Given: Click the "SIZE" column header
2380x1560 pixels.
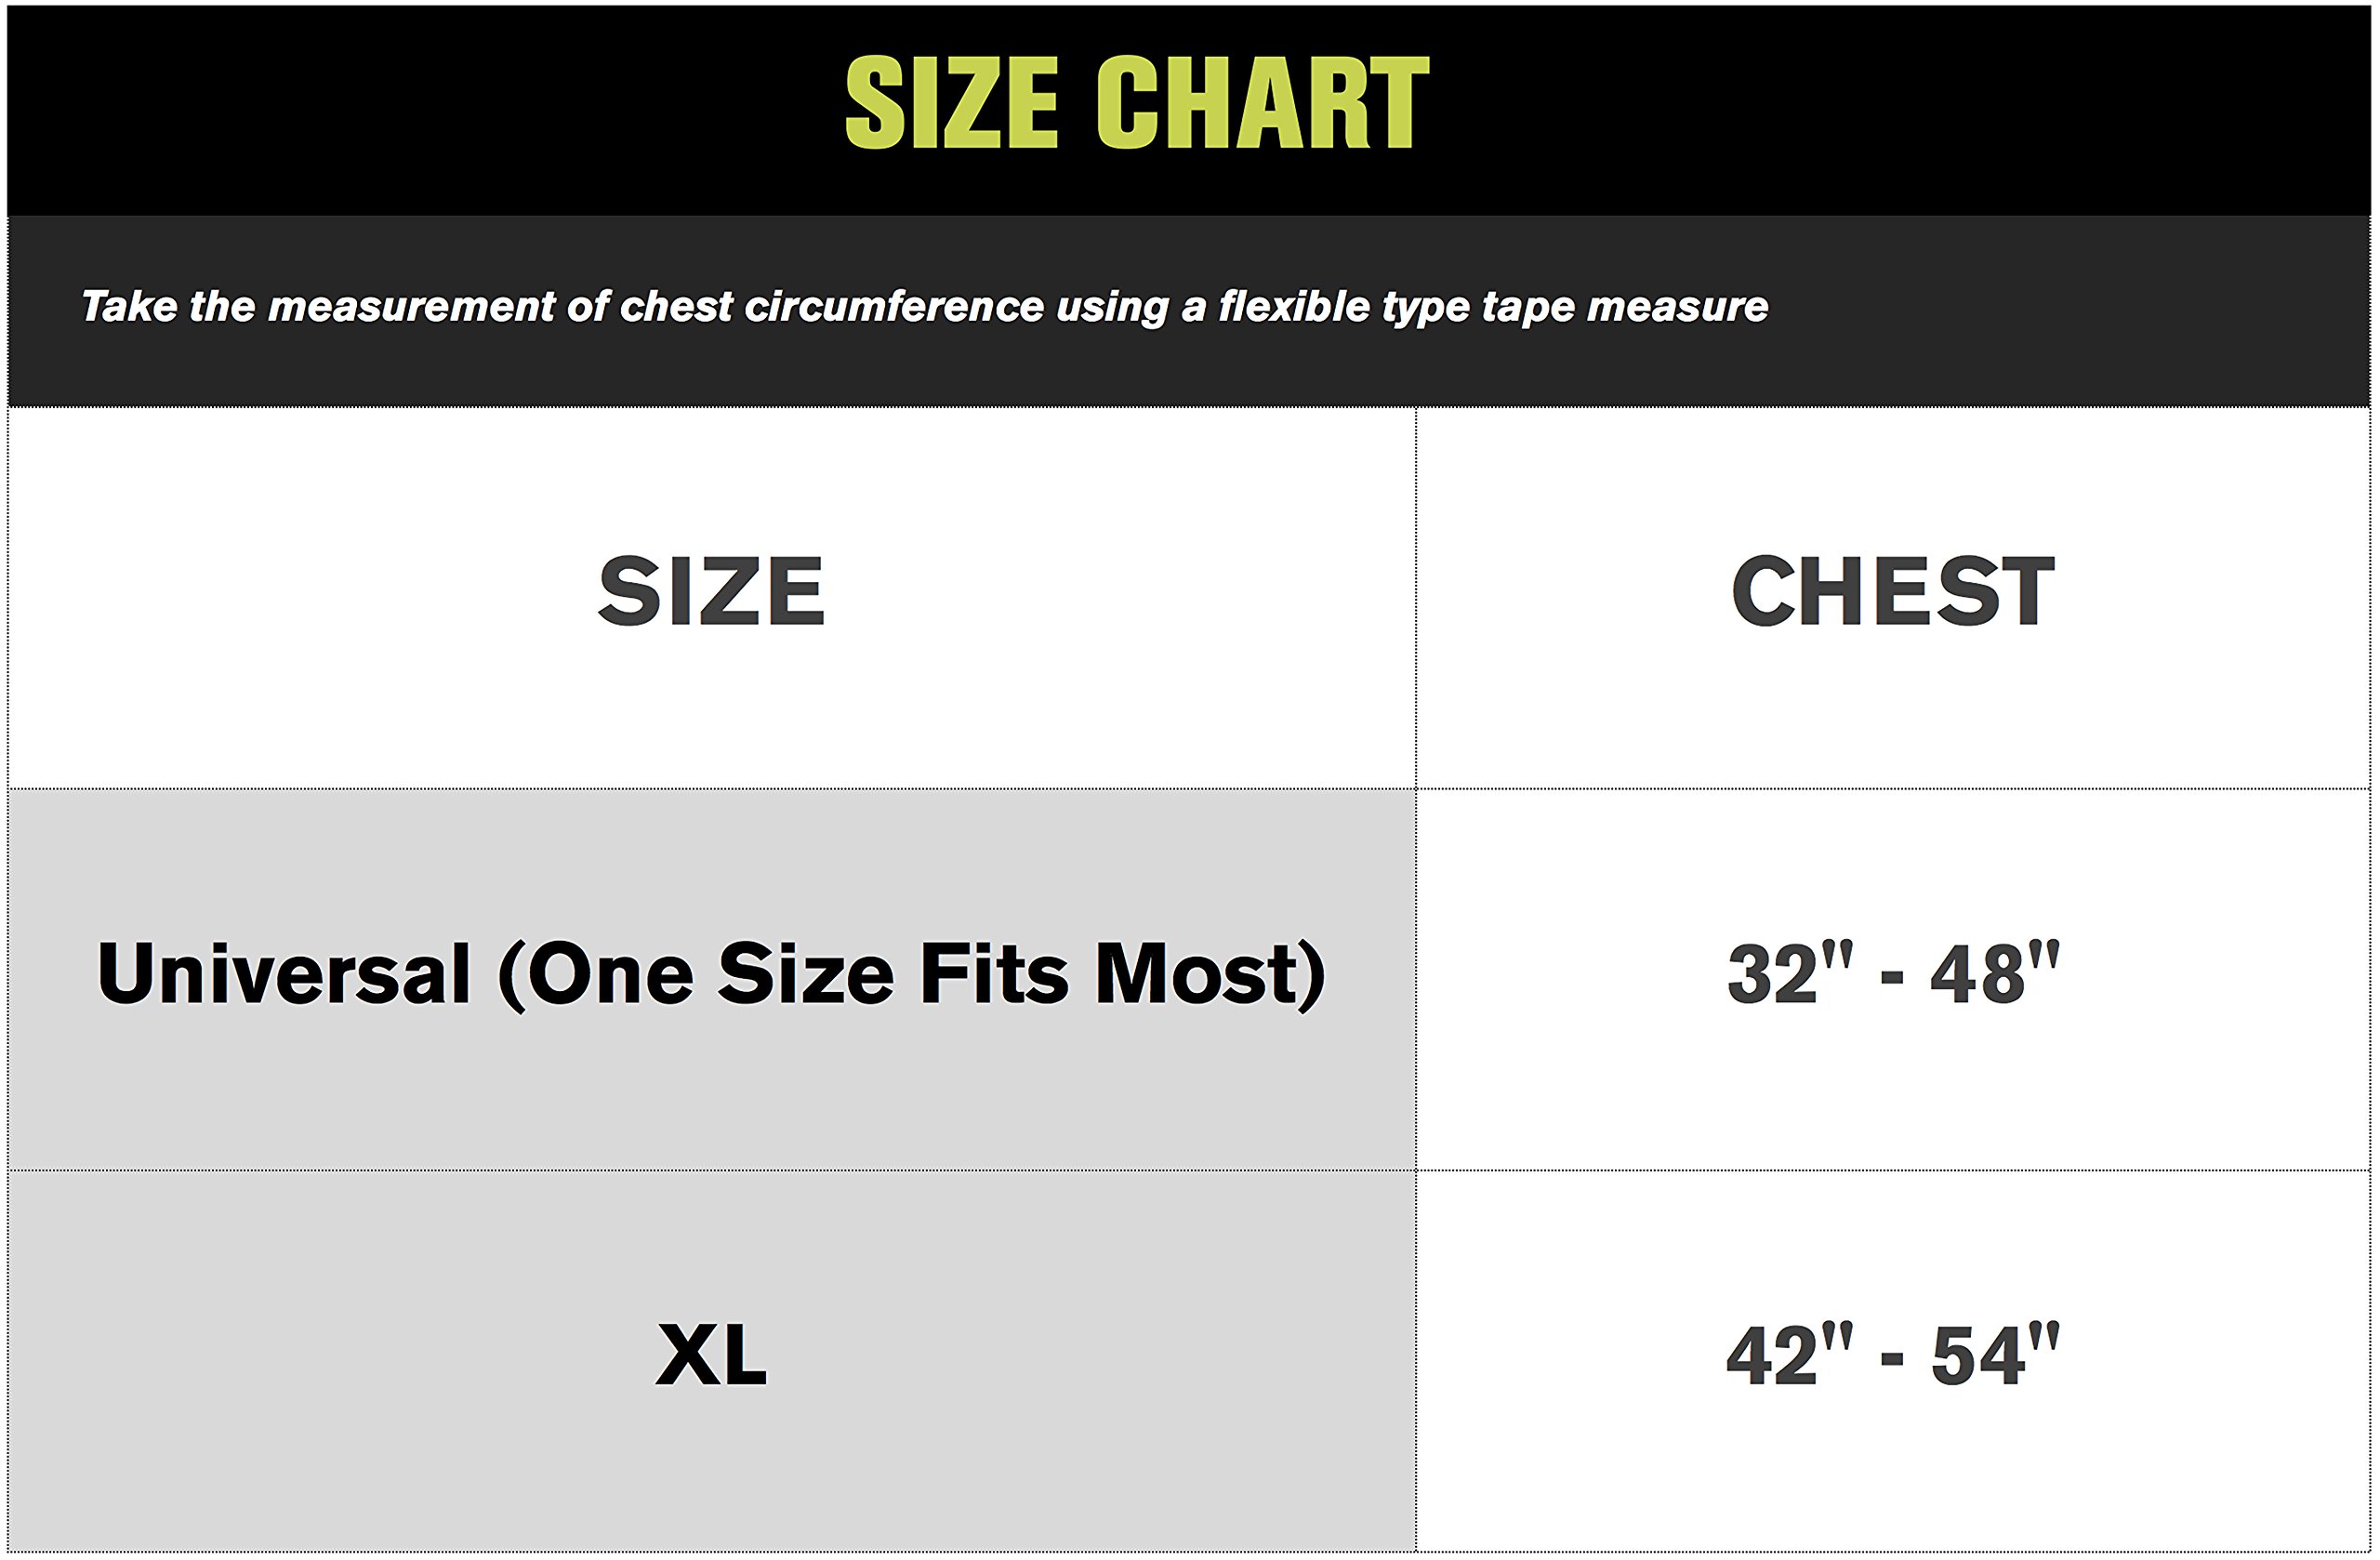Looking at the screenshot, I should [711, 592].
